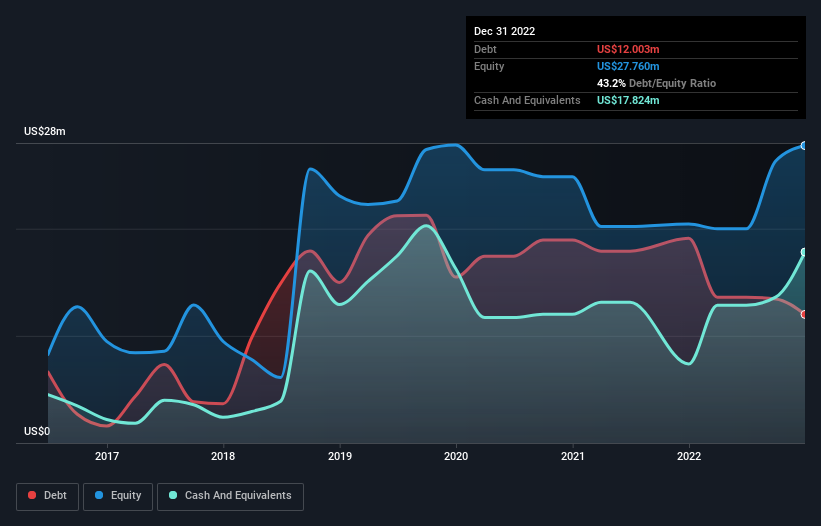Image resolution: width=821 pixels, height=526 pixels.
Task: Click the 2018 x-axis label
Action: [x=223, y=456]
